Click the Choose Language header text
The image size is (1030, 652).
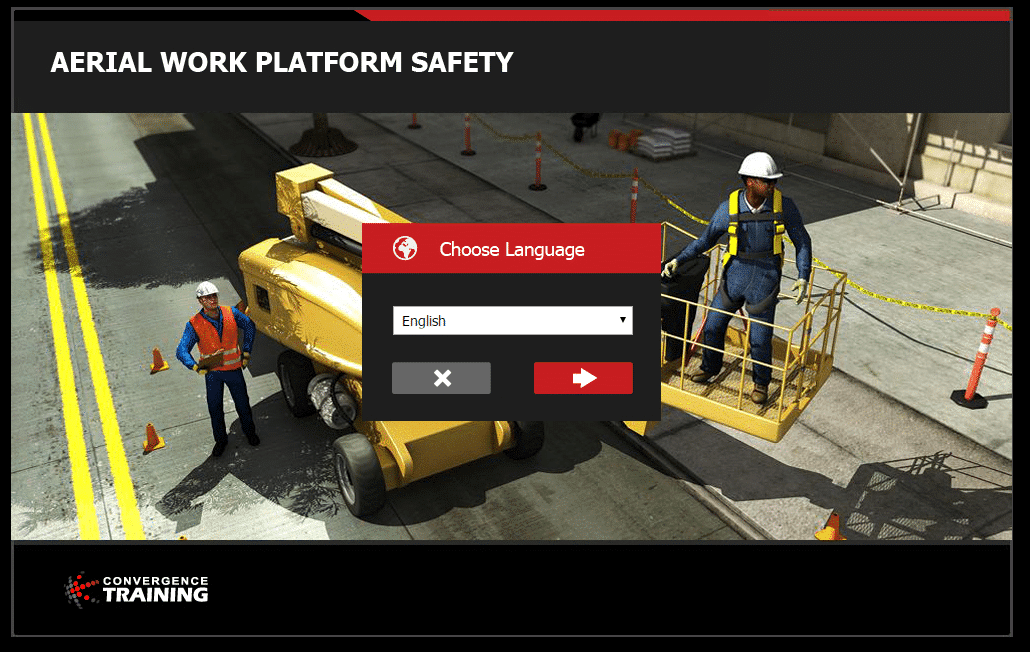(x=512, y=250)
